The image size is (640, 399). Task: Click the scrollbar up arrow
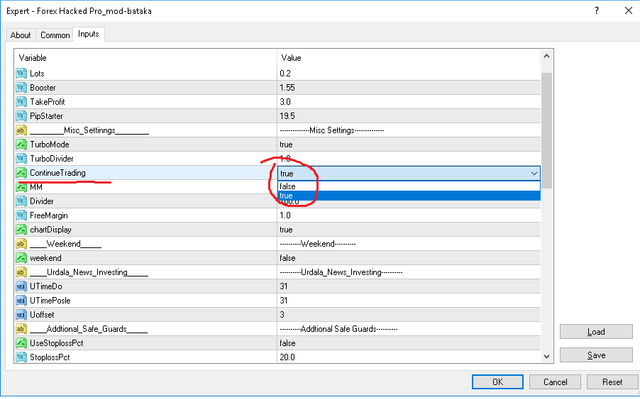click(547, 56)
